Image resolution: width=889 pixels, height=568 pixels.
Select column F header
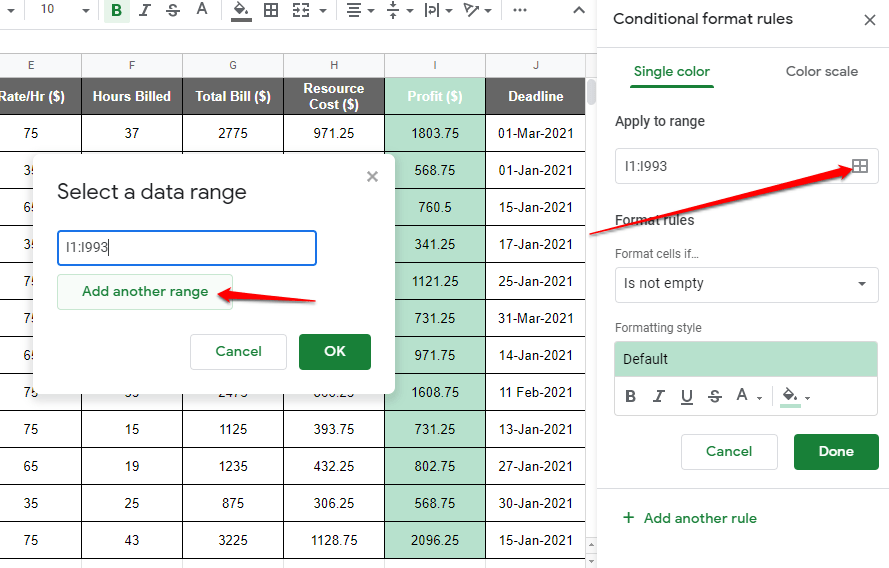click(132, 65)
